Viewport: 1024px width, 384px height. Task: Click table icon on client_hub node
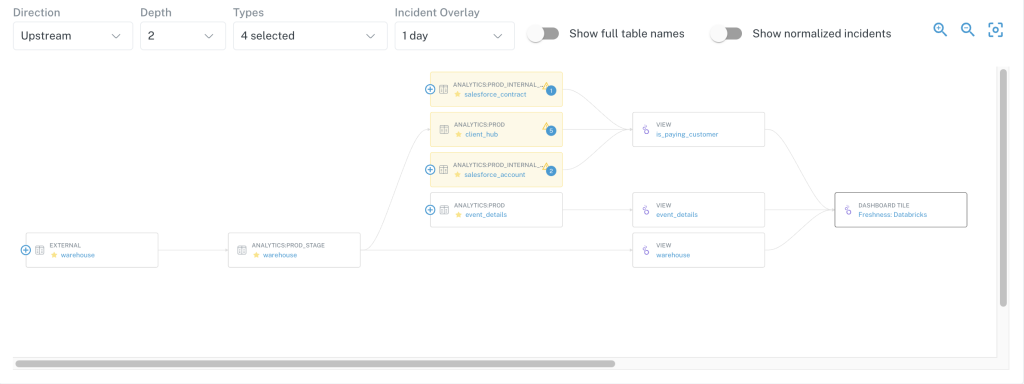444,129
